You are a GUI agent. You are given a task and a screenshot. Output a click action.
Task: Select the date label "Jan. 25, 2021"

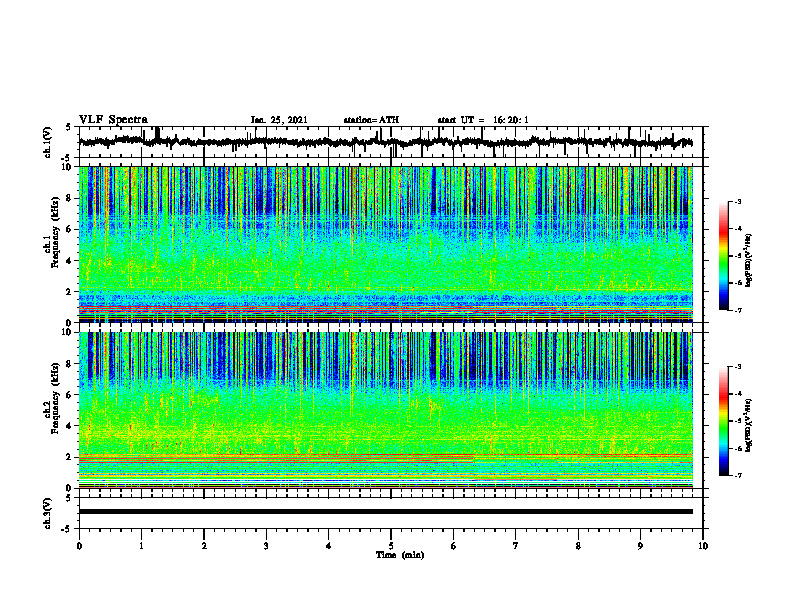[279, 120]
